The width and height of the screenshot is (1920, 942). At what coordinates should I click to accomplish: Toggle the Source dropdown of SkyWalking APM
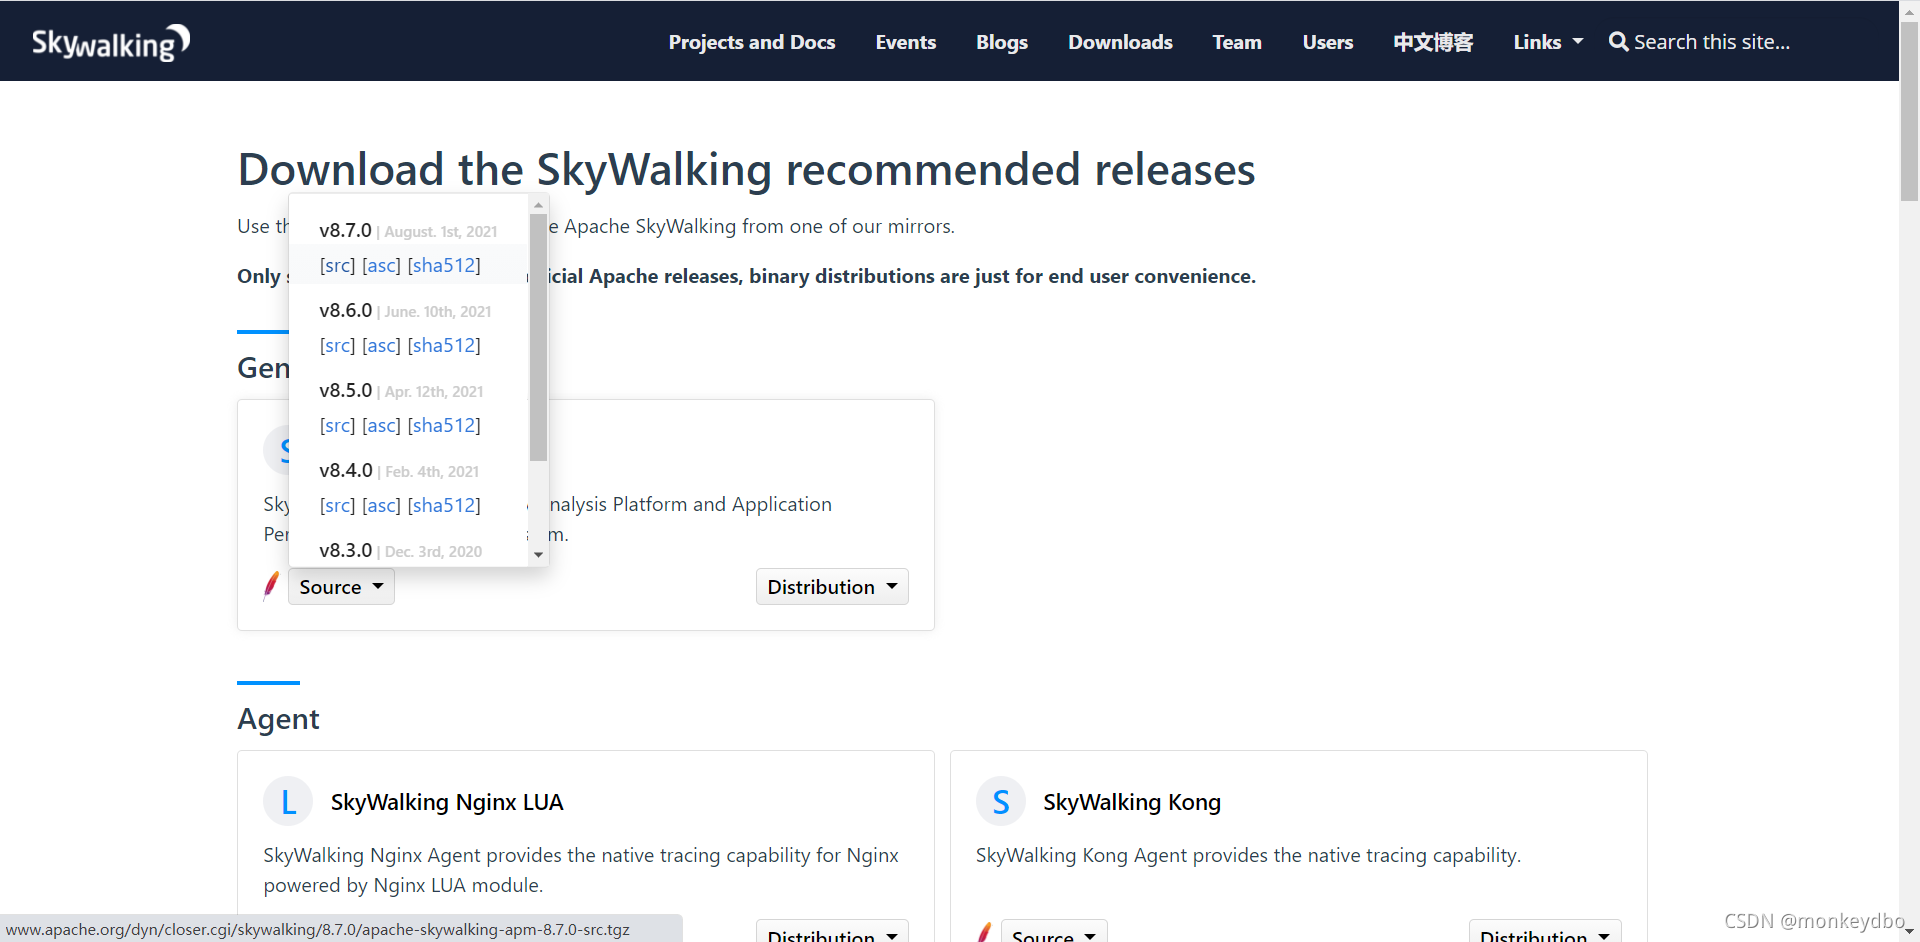(x=341, y=587)
